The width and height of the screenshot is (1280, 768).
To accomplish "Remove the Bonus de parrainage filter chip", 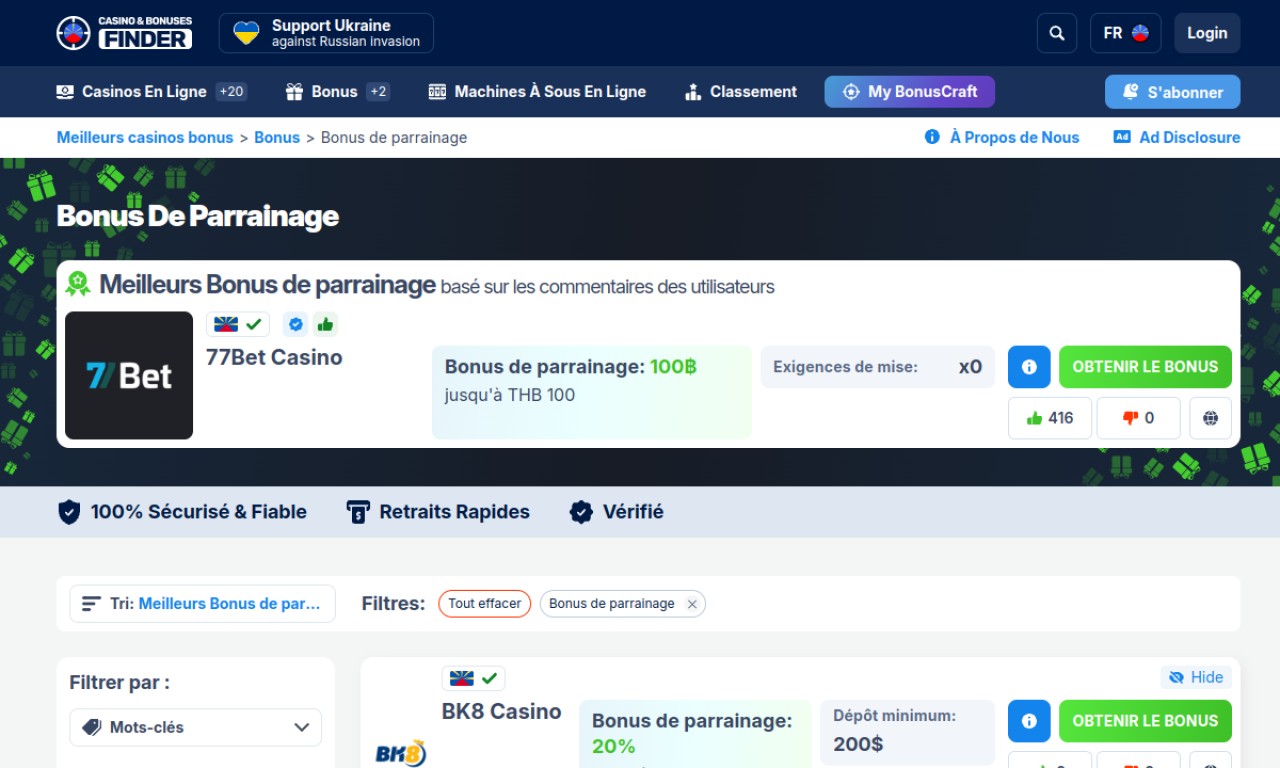I will pos(692,604).
